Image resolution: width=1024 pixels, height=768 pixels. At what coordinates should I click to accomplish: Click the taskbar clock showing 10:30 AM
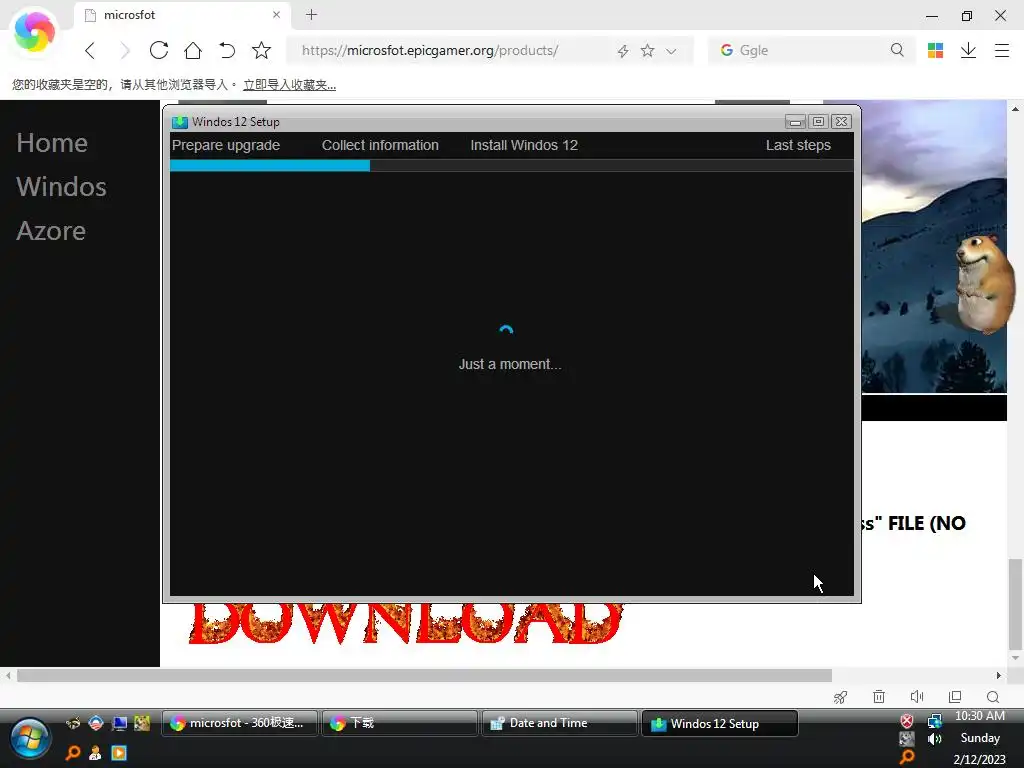point(980,716)
